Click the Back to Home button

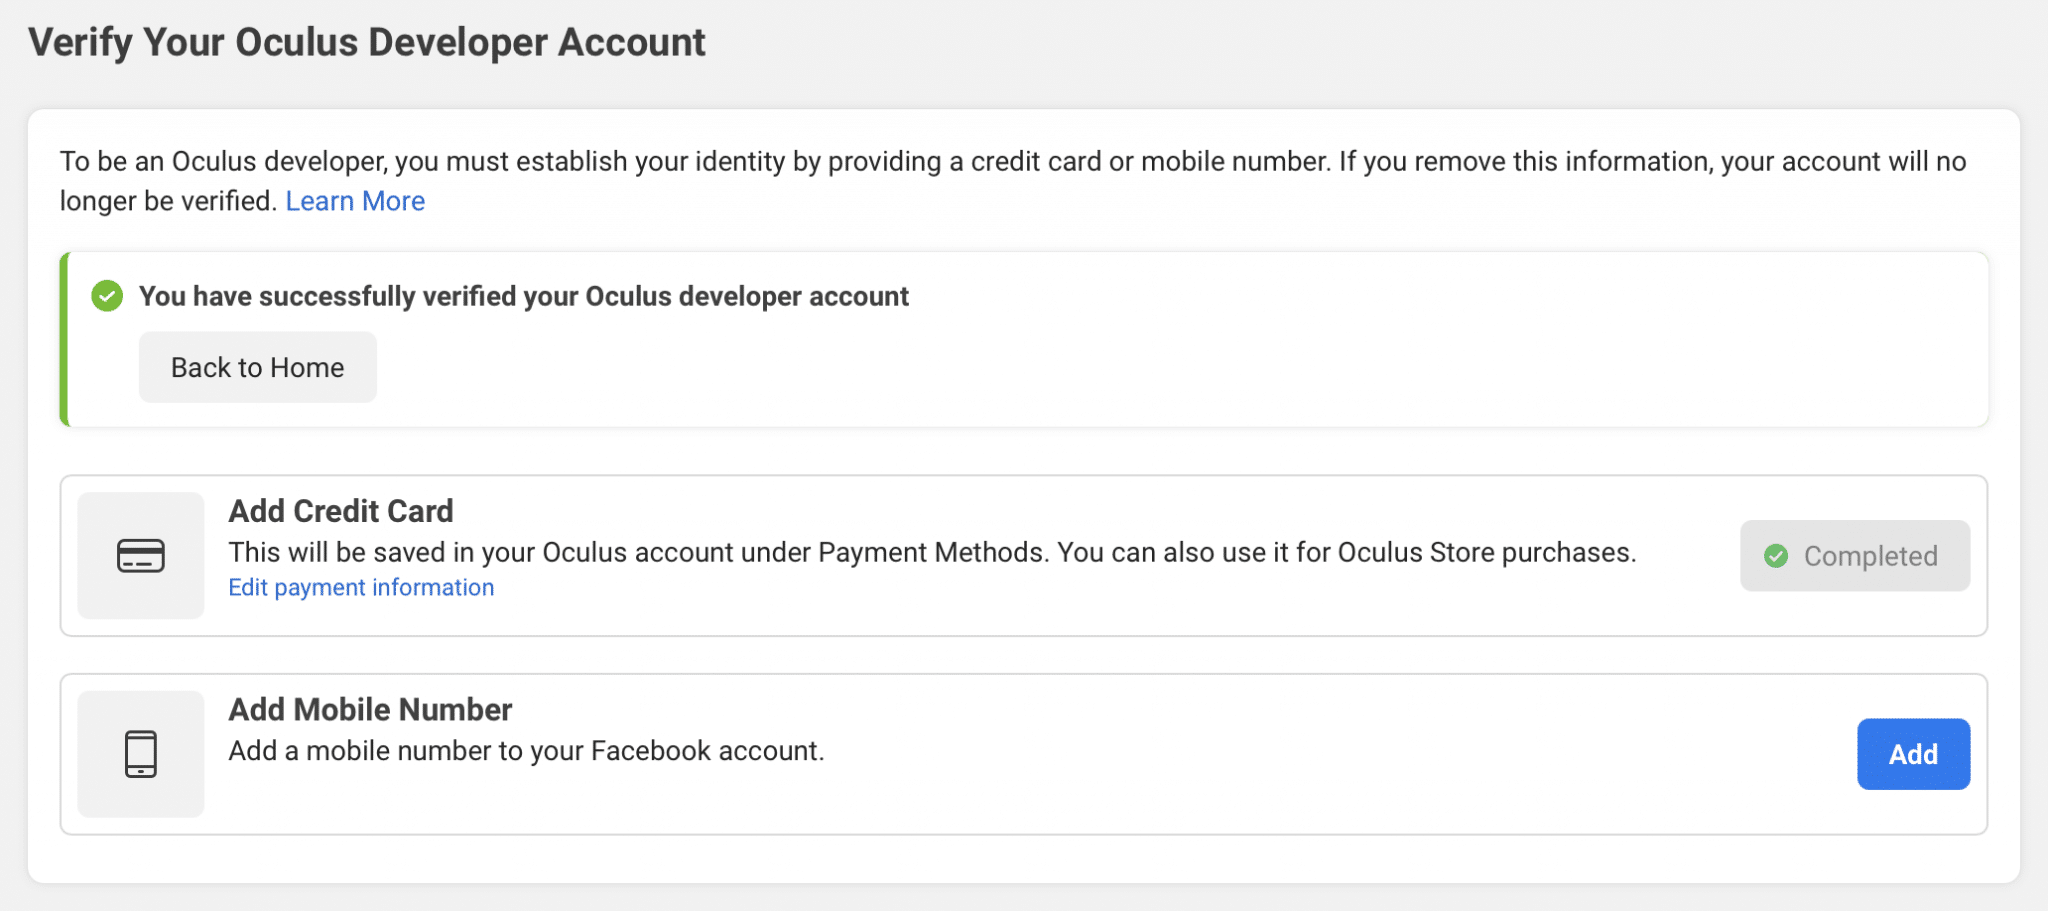[257, 367]
